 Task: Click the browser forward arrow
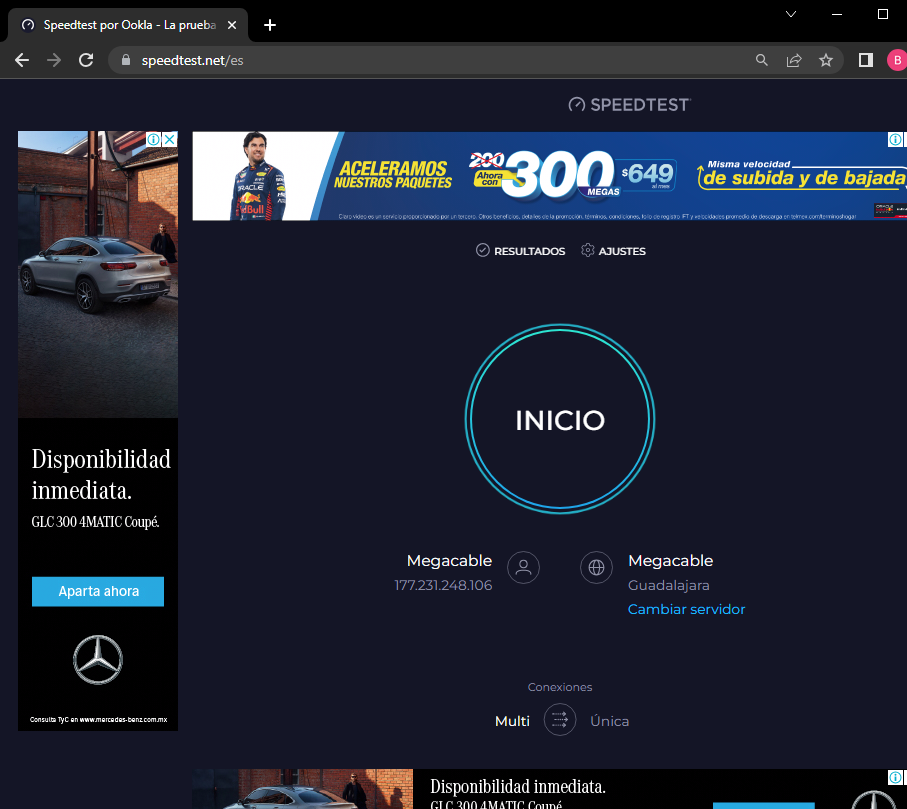tap(54, 60)
